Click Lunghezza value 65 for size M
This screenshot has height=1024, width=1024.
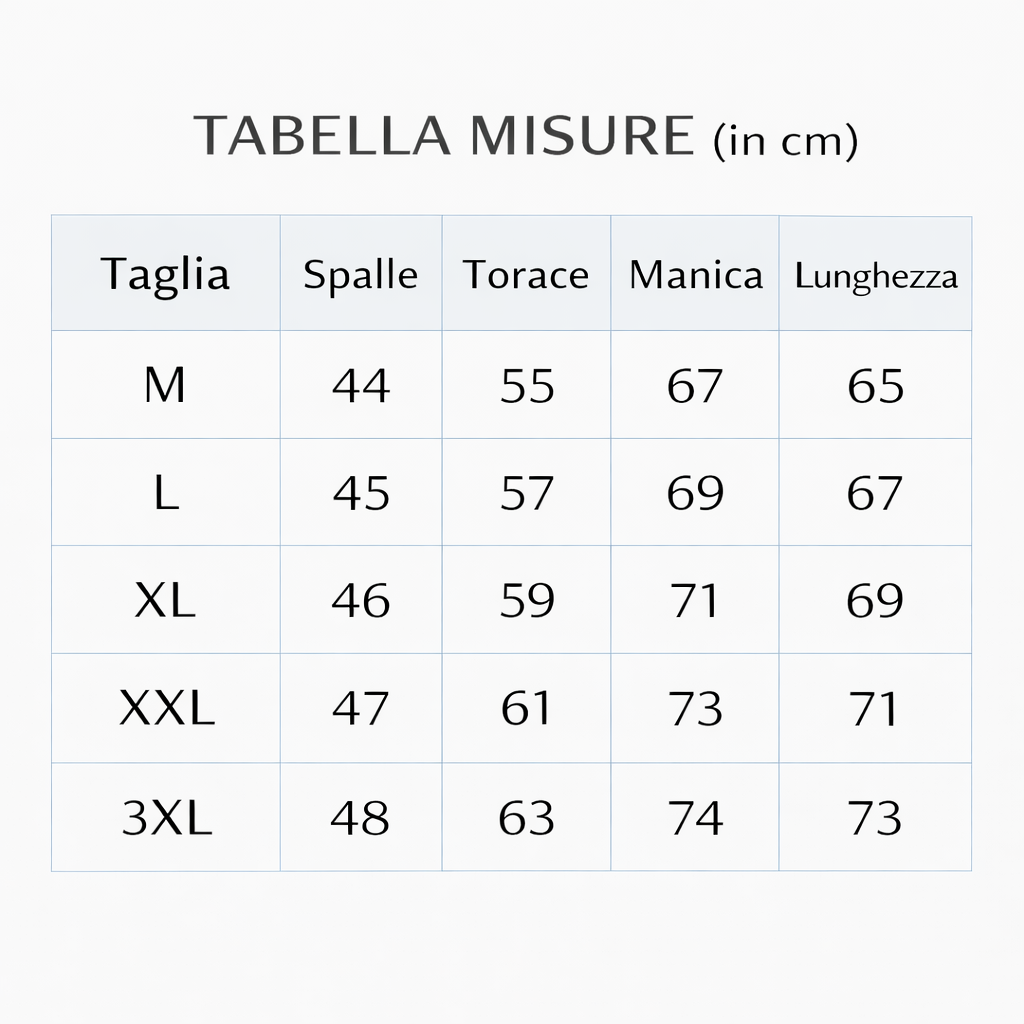pyautogui.click(x=875, y=386)
